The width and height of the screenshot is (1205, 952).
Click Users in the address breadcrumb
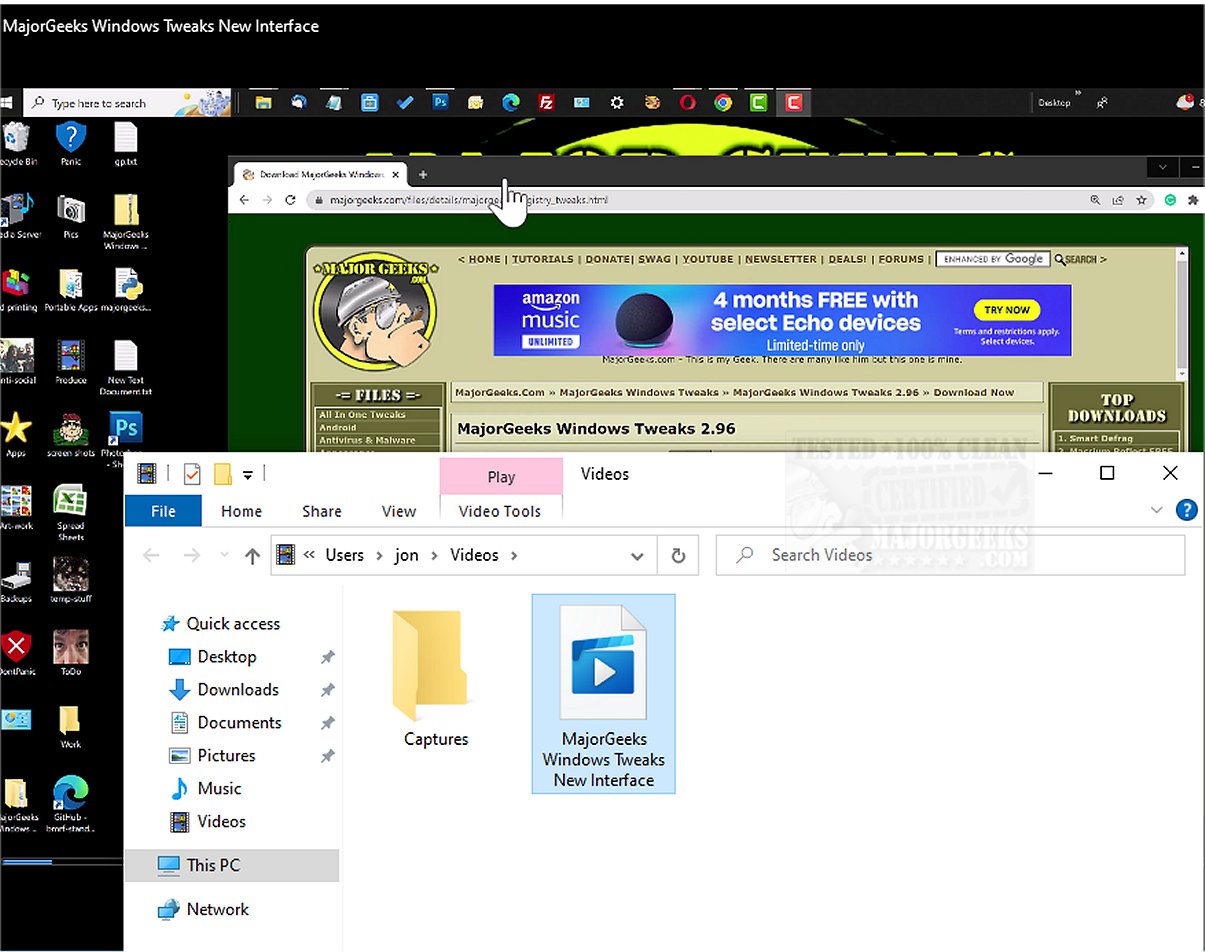345,555
